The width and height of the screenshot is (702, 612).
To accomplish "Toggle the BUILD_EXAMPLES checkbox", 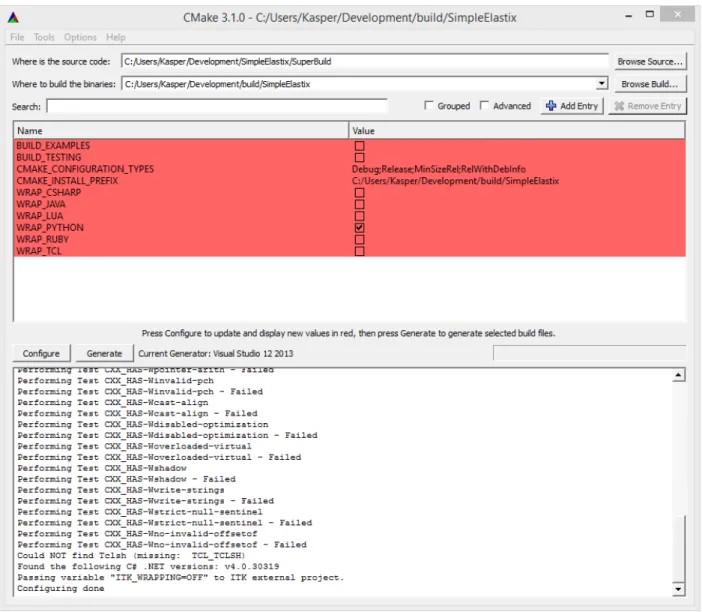I will pyautogui.click(x=360, y=146).
